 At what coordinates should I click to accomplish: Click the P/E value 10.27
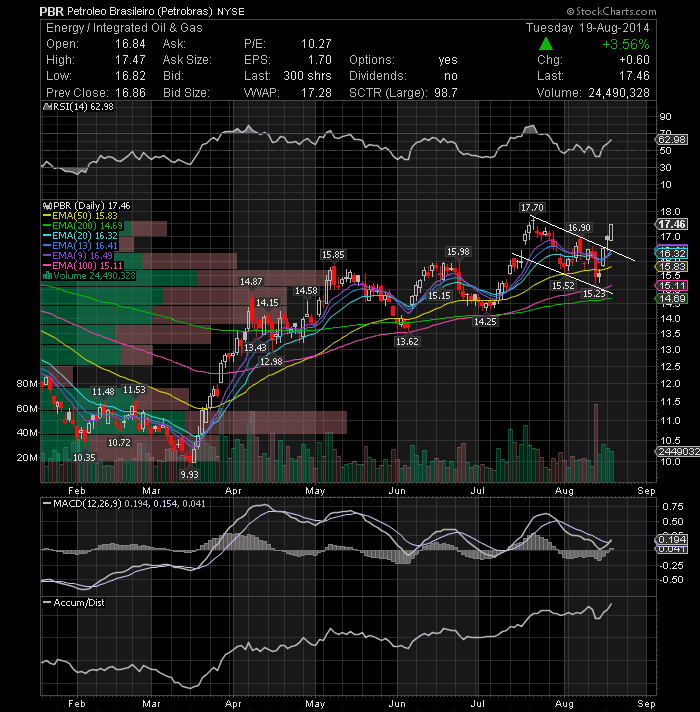tap(316, 44)
